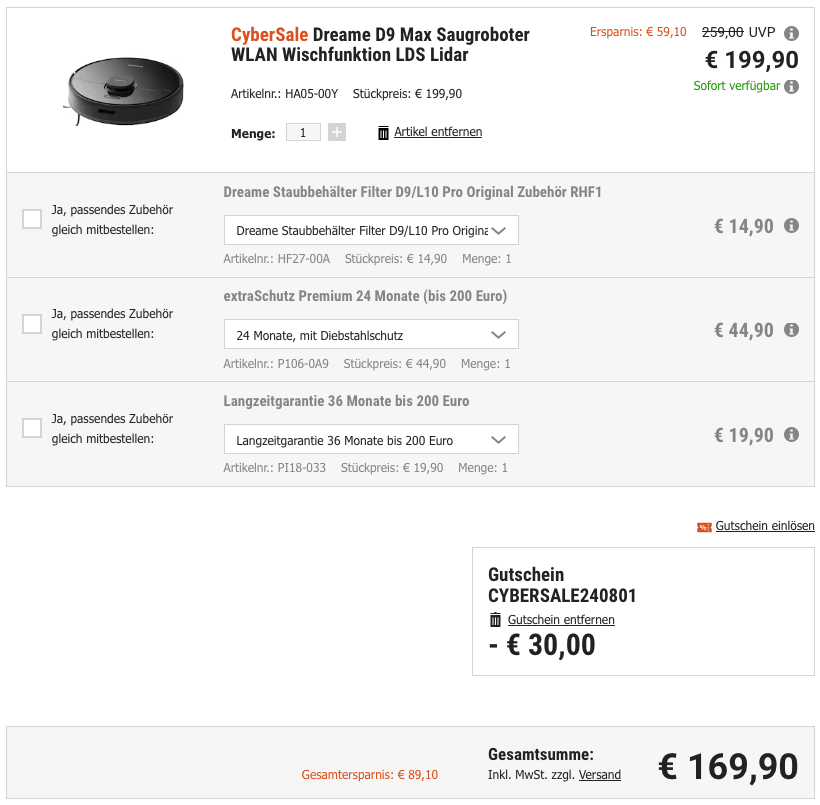
Task: Open the Versand link in Gesamtsumme
Action: [600, 775]
